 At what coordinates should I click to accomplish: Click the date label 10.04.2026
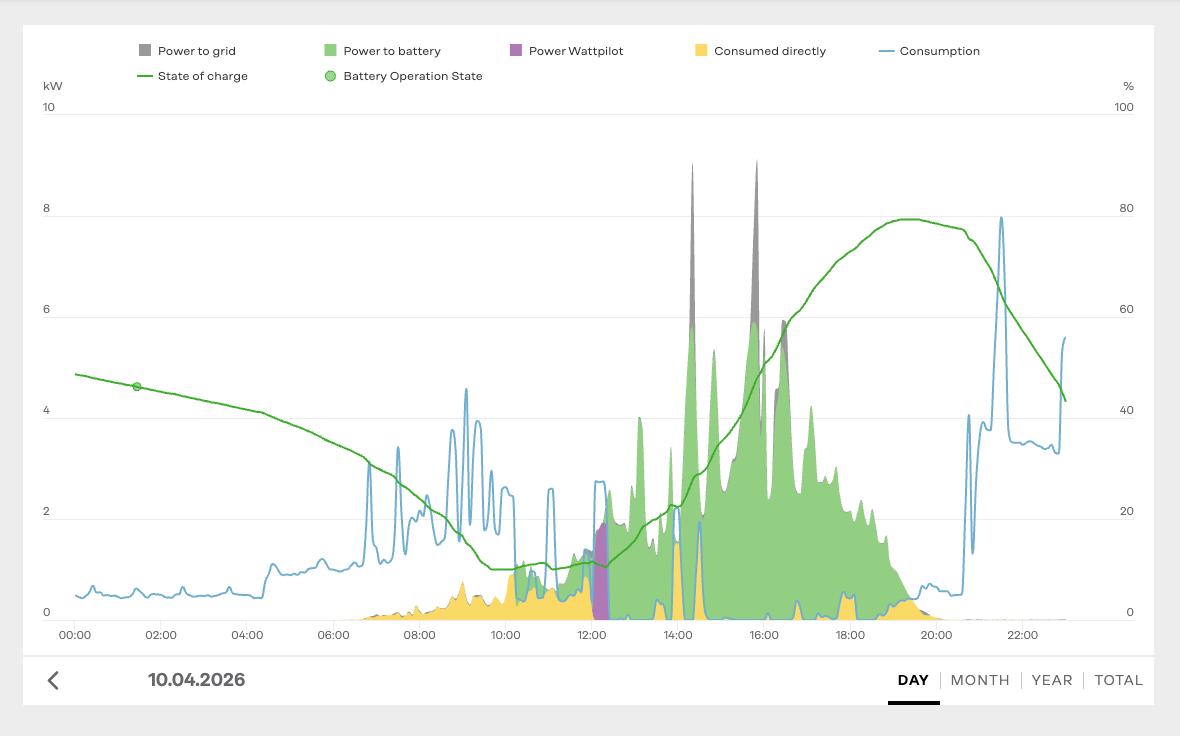196,679
